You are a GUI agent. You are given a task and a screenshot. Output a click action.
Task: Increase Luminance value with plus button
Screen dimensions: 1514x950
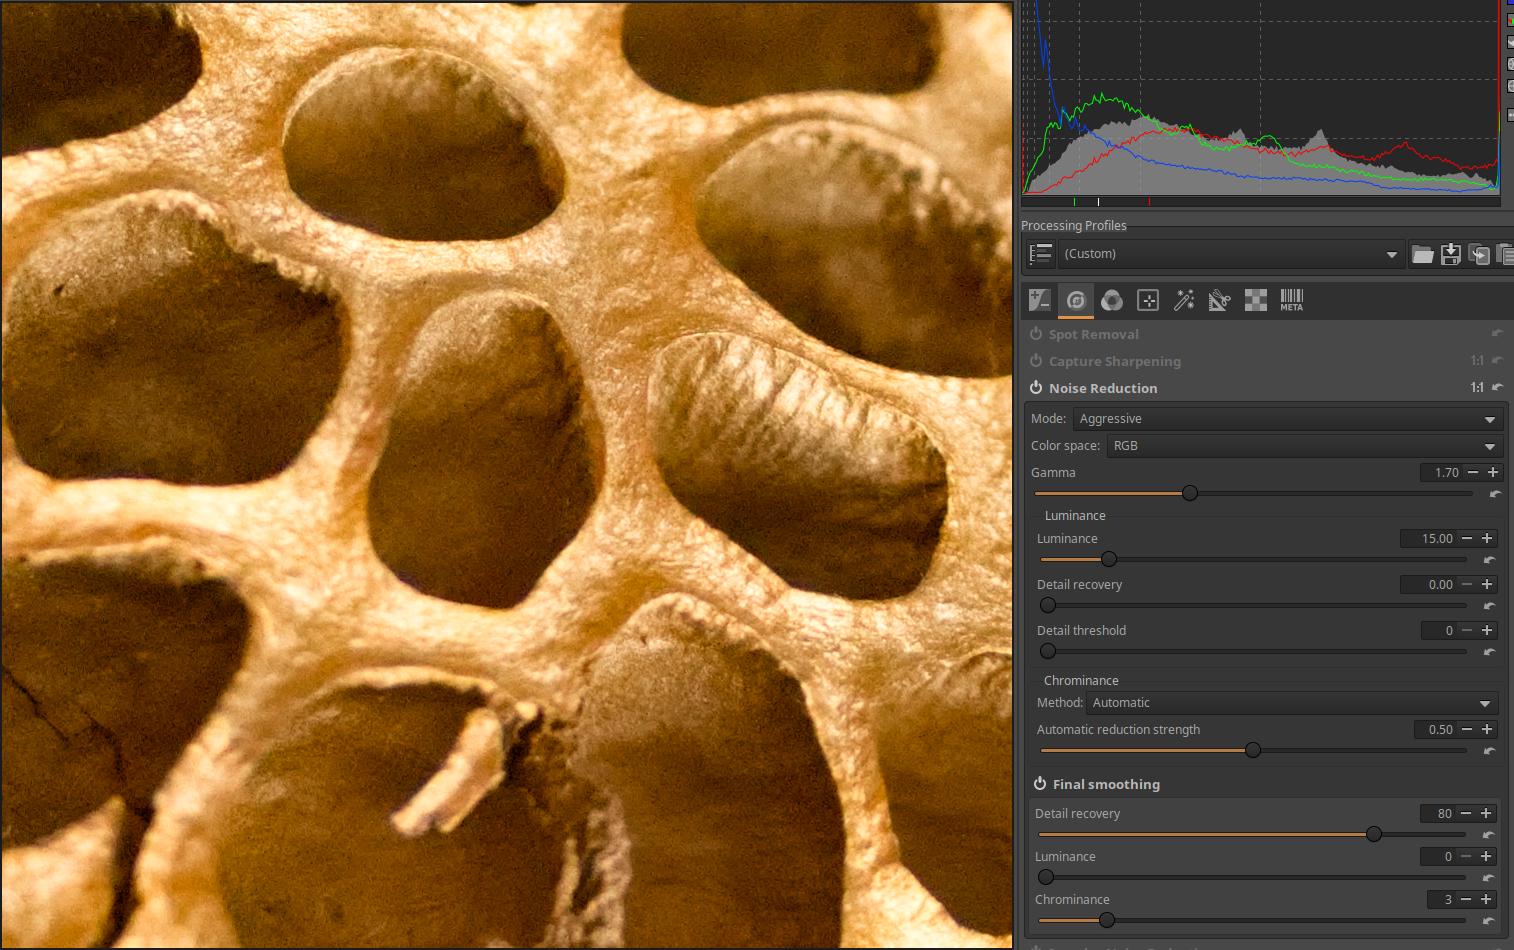pos(1487,538)
